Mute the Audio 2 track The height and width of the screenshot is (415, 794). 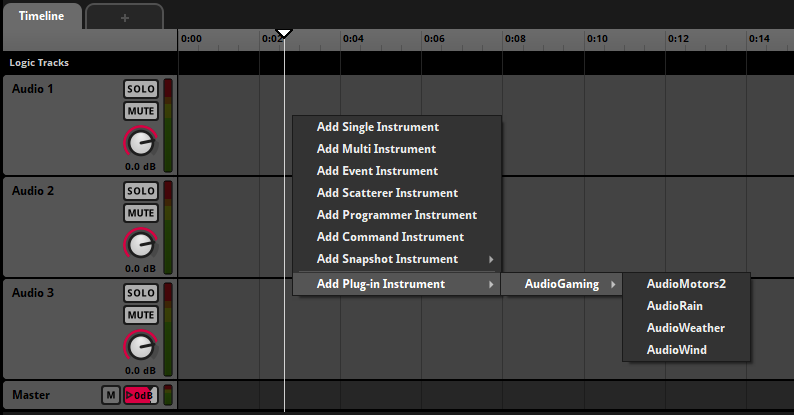point(141,213)
